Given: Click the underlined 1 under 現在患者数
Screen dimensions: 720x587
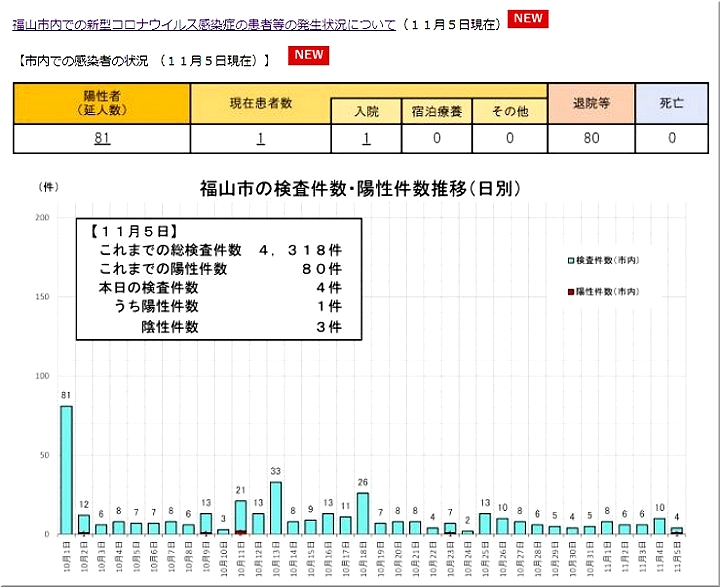Looking at the screenshot, I should click(260, 139).
